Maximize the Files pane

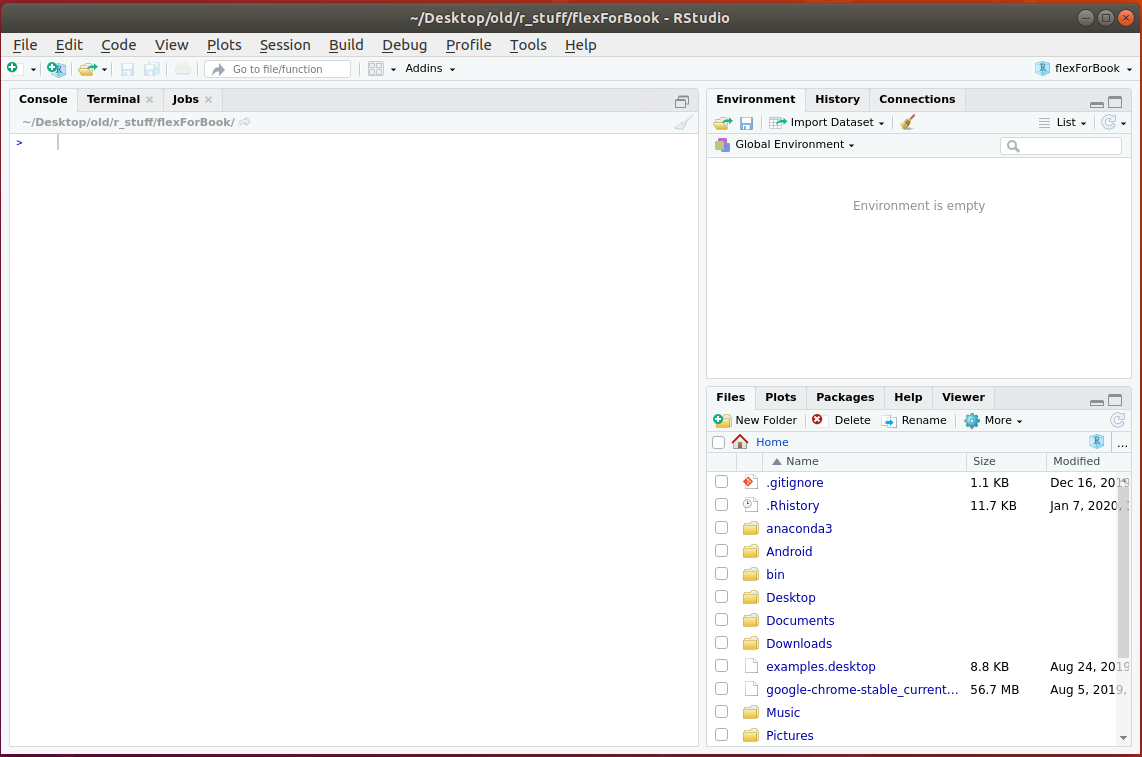click(1115, 400)
